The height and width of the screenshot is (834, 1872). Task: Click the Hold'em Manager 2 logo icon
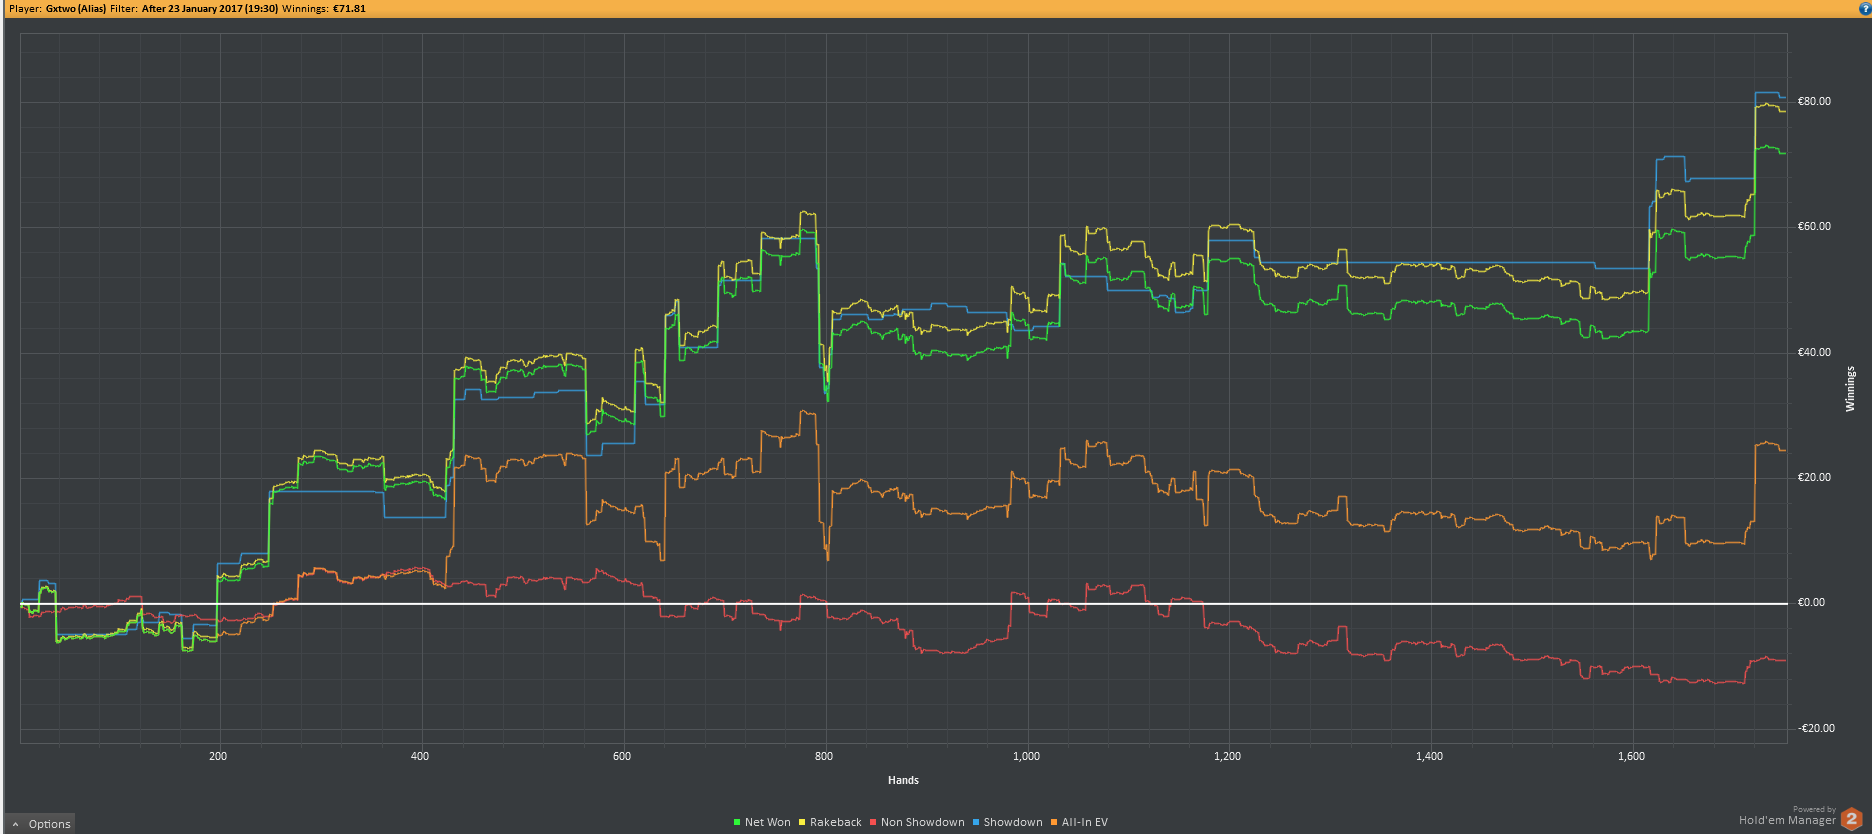point(1851,819)
